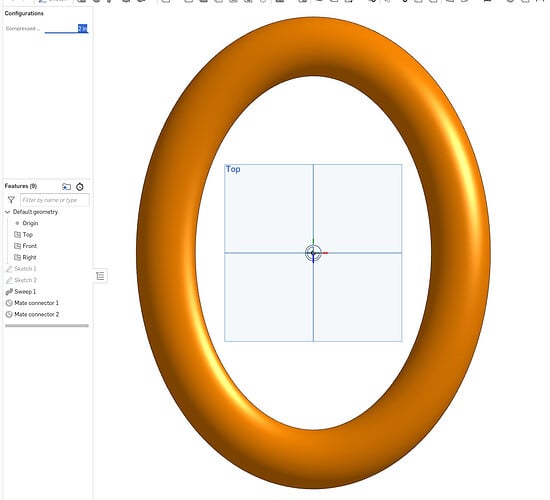Select the Front plane icon in tree
Image resolution: width=550 pixels, height=500 pixels.
[17, 246]
